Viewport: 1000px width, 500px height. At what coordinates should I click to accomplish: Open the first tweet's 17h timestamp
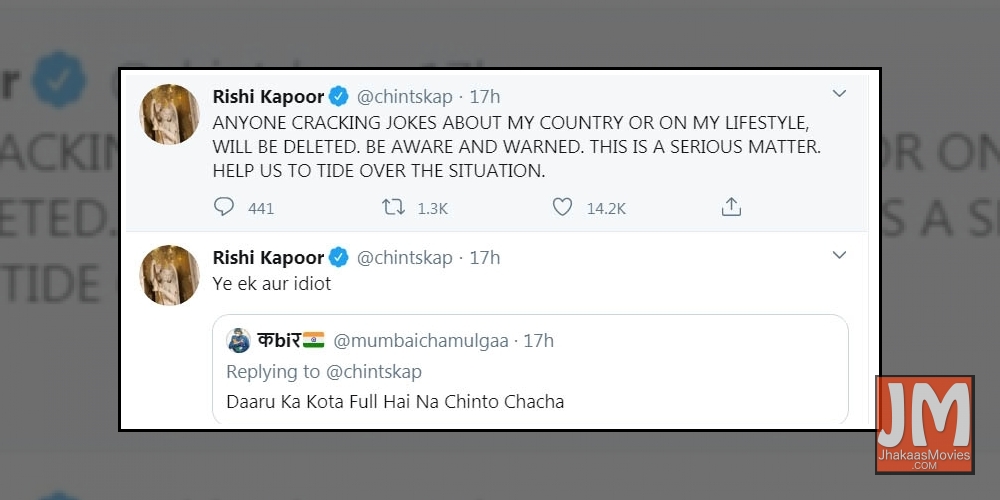(484, 97)
